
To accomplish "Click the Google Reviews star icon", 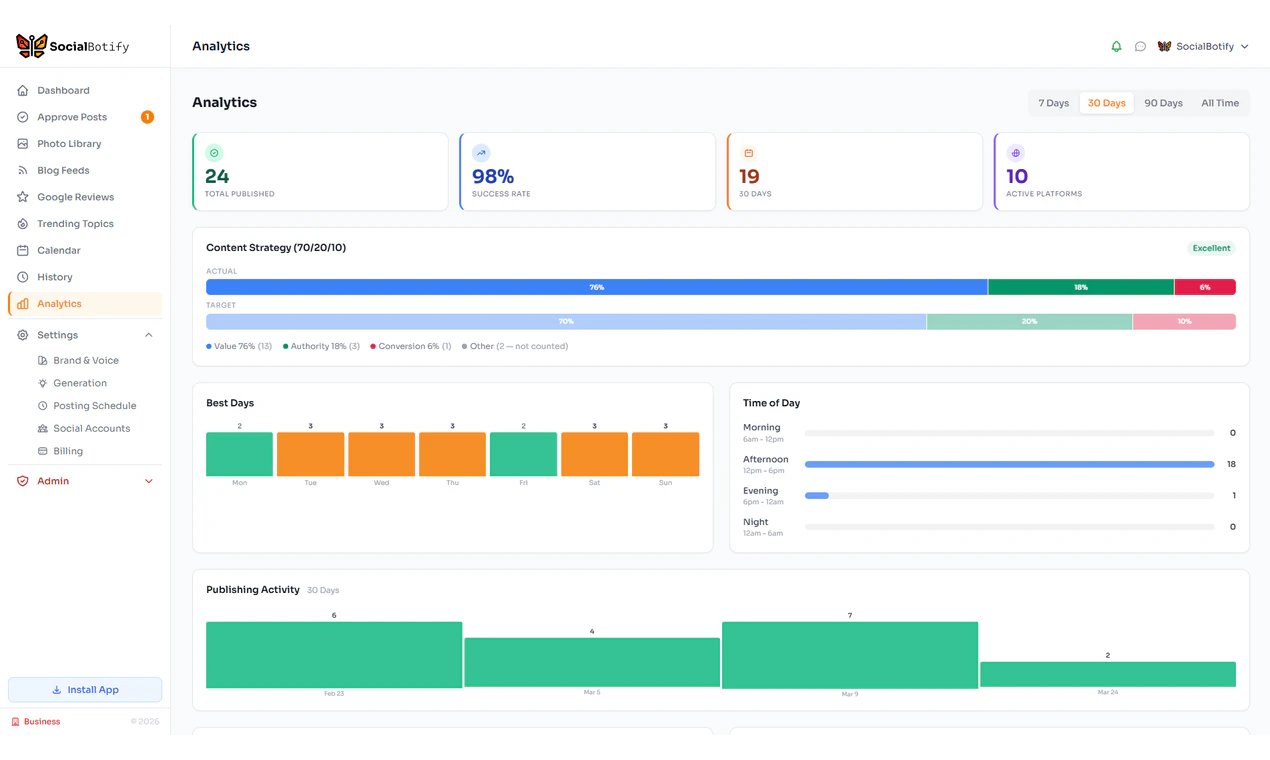I will (x=23, y=197).
